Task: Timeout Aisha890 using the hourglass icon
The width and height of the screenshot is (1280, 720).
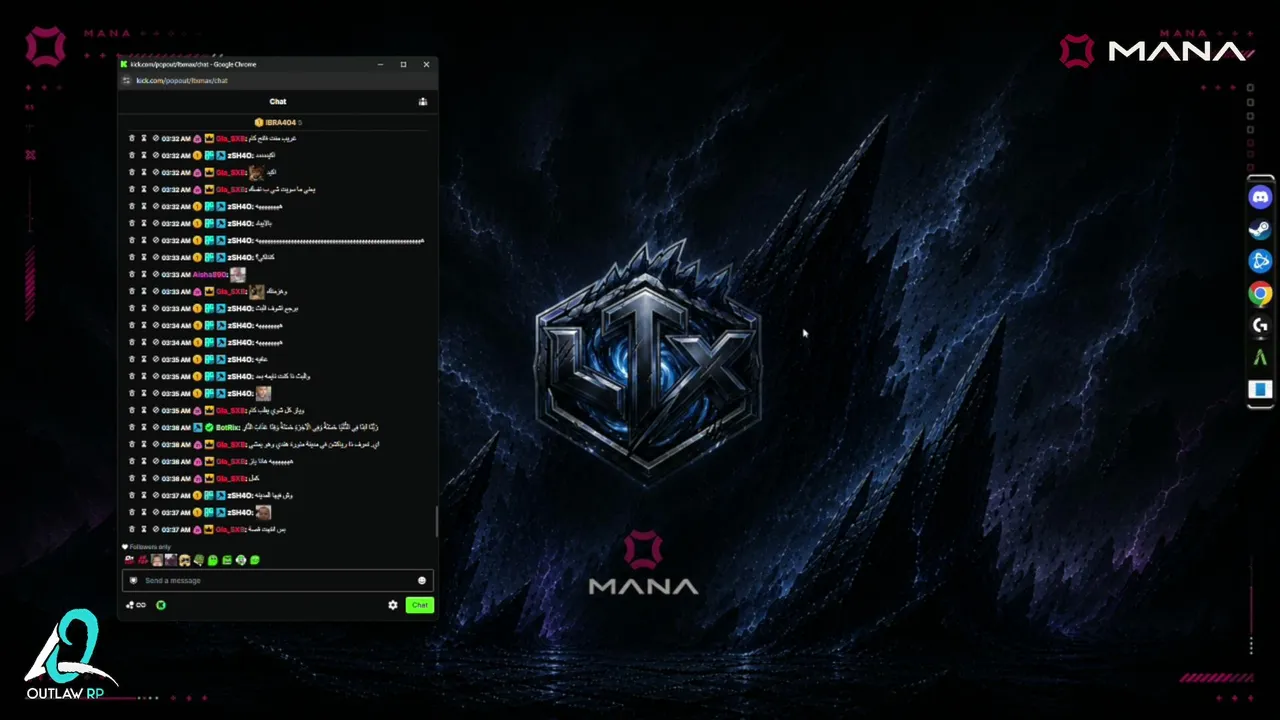Action: pyautogui.click(x=144, y=274)
